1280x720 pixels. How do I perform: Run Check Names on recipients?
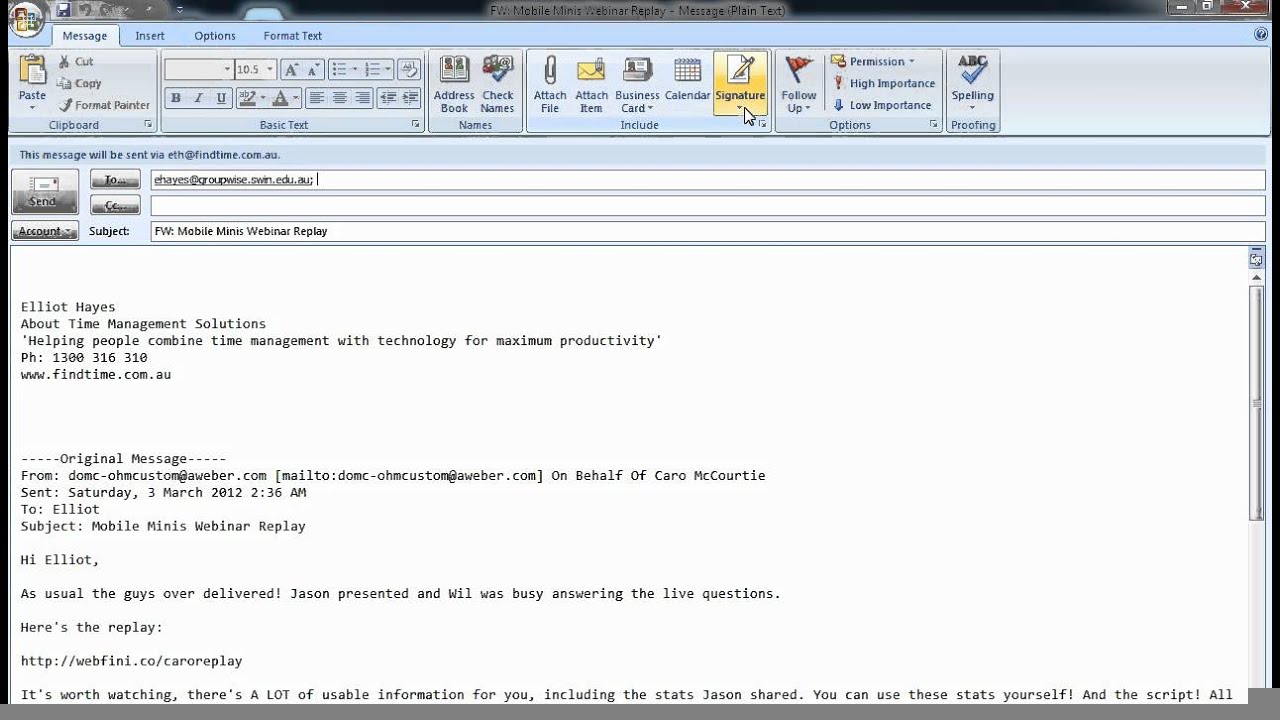click(497, 85)
